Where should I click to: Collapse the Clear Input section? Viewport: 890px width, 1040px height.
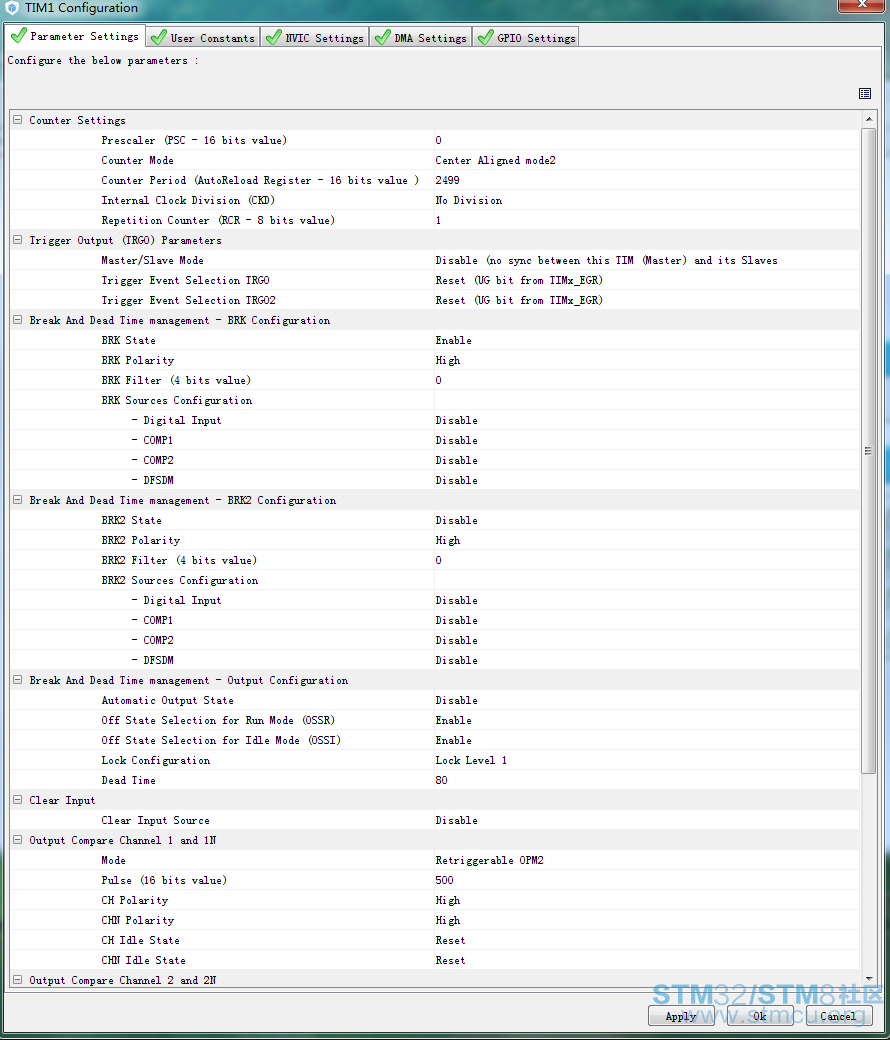click(18, 800)
